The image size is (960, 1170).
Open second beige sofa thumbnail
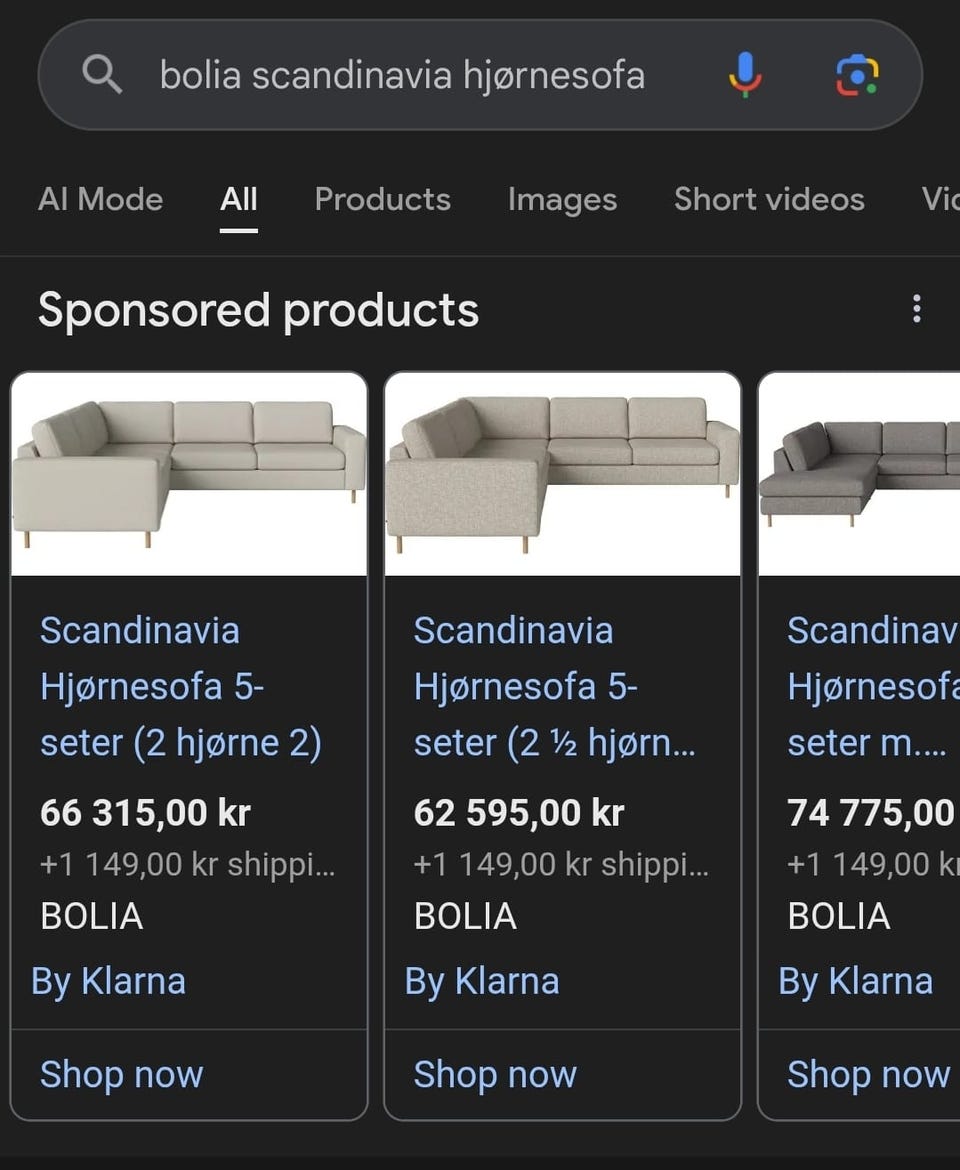(x=562, y=473)
